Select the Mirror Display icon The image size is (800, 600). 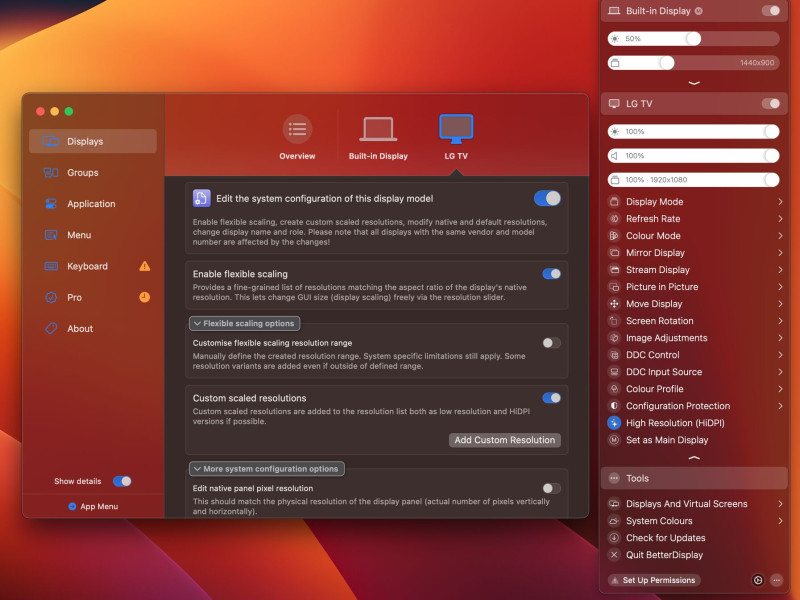coord(614,253)
